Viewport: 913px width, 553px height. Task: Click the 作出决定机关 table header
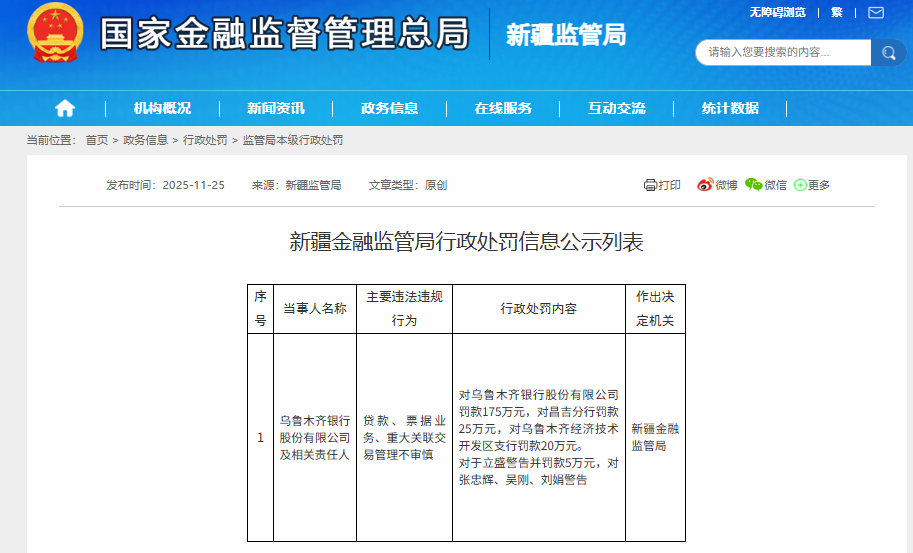click(655, 309)
